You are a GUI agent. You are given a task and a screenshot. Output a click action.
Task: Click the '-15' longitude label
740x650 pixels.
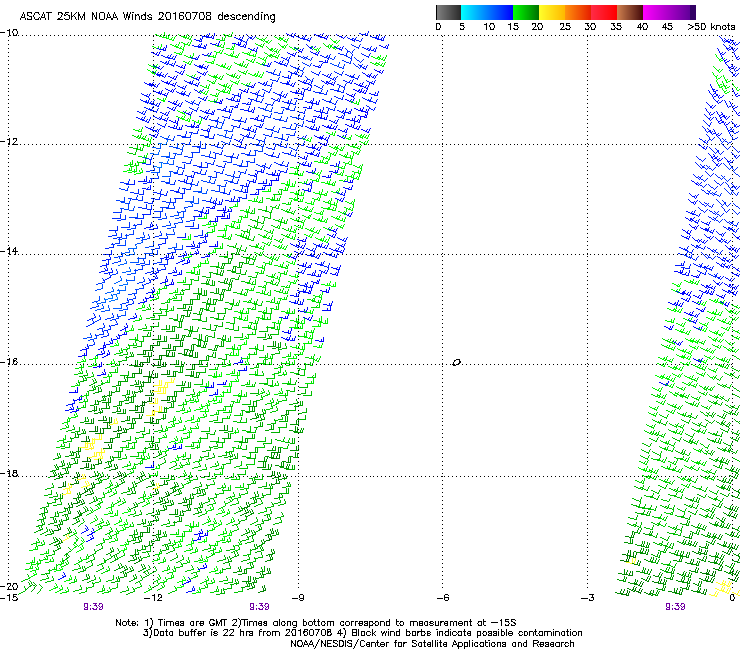(9, 598)
